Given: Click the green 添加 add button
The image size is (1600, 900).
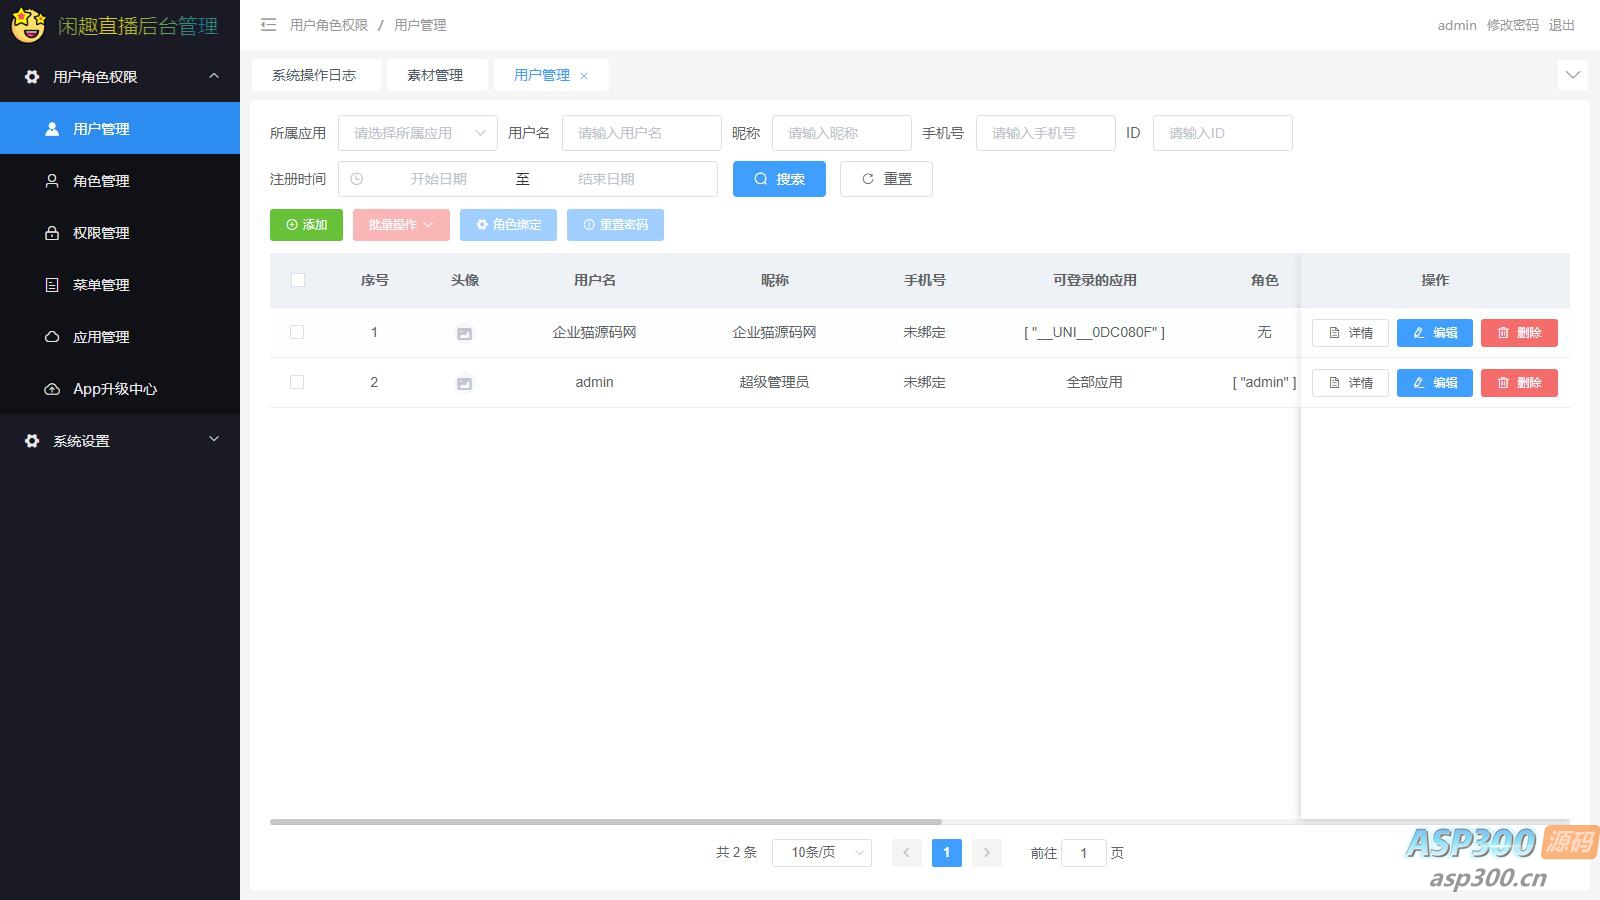Looking at the screenshot, I should tap(306, 224).
